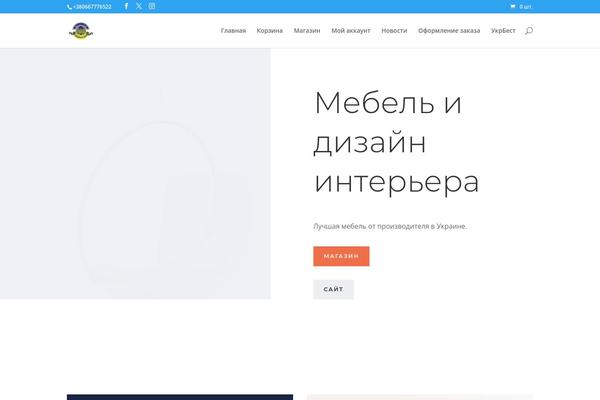Open the shopping cart icon
Viewport: 600px width, 400px height.
513,7
